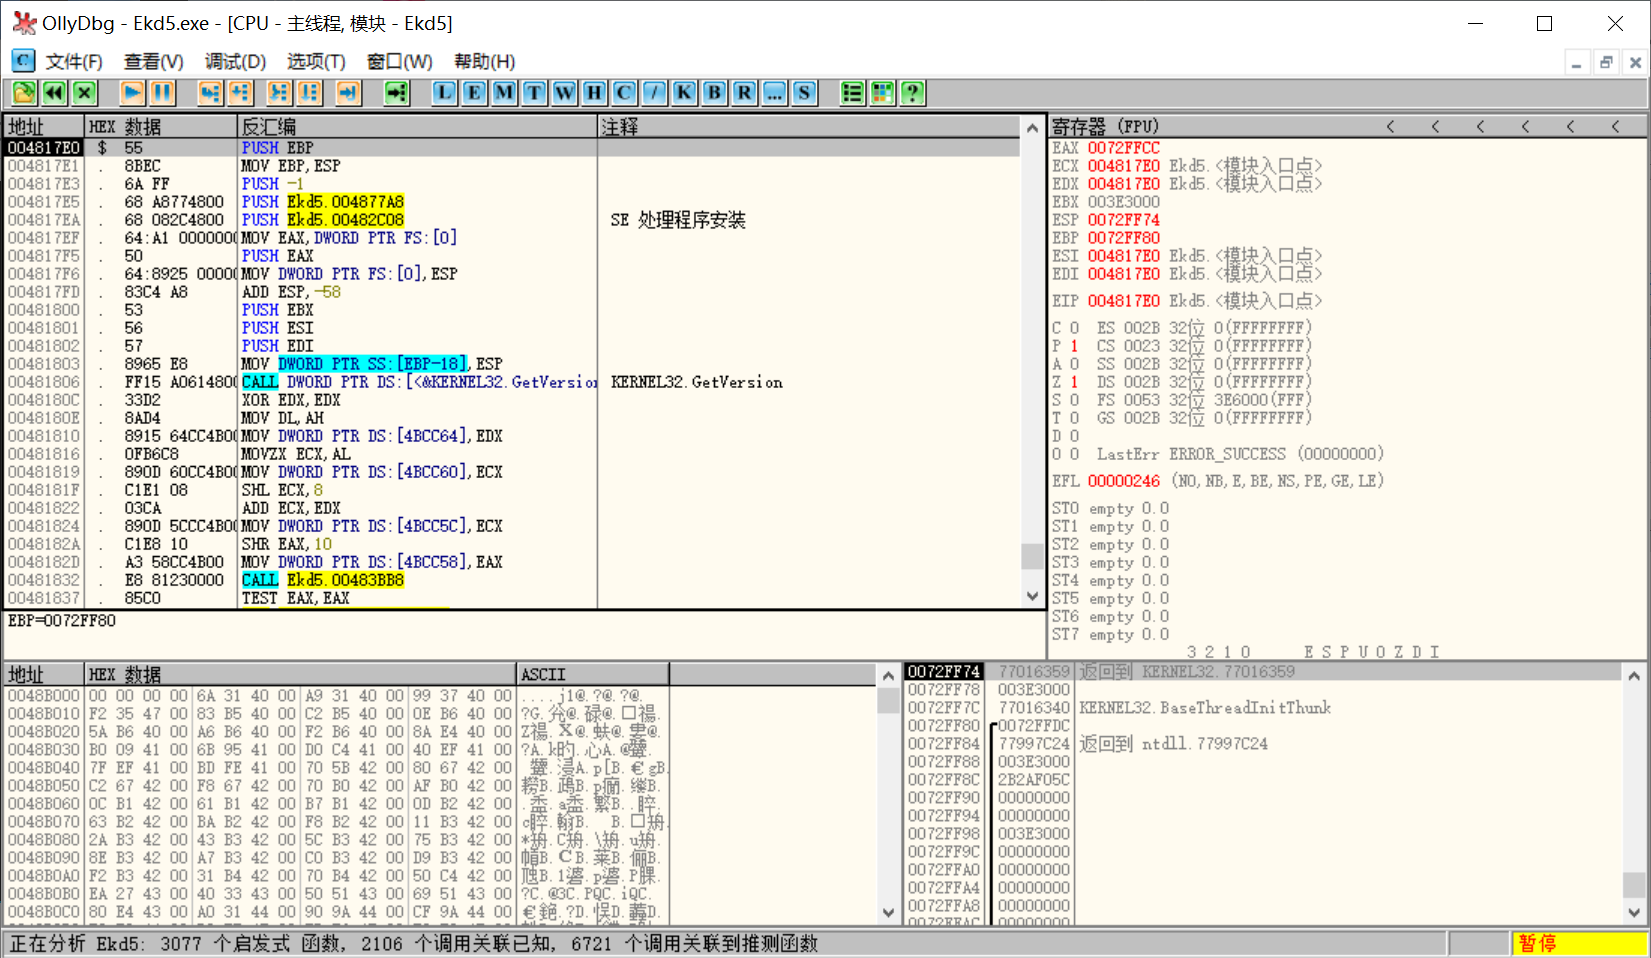Open Patches window with slash button

(x=654, y=93)
